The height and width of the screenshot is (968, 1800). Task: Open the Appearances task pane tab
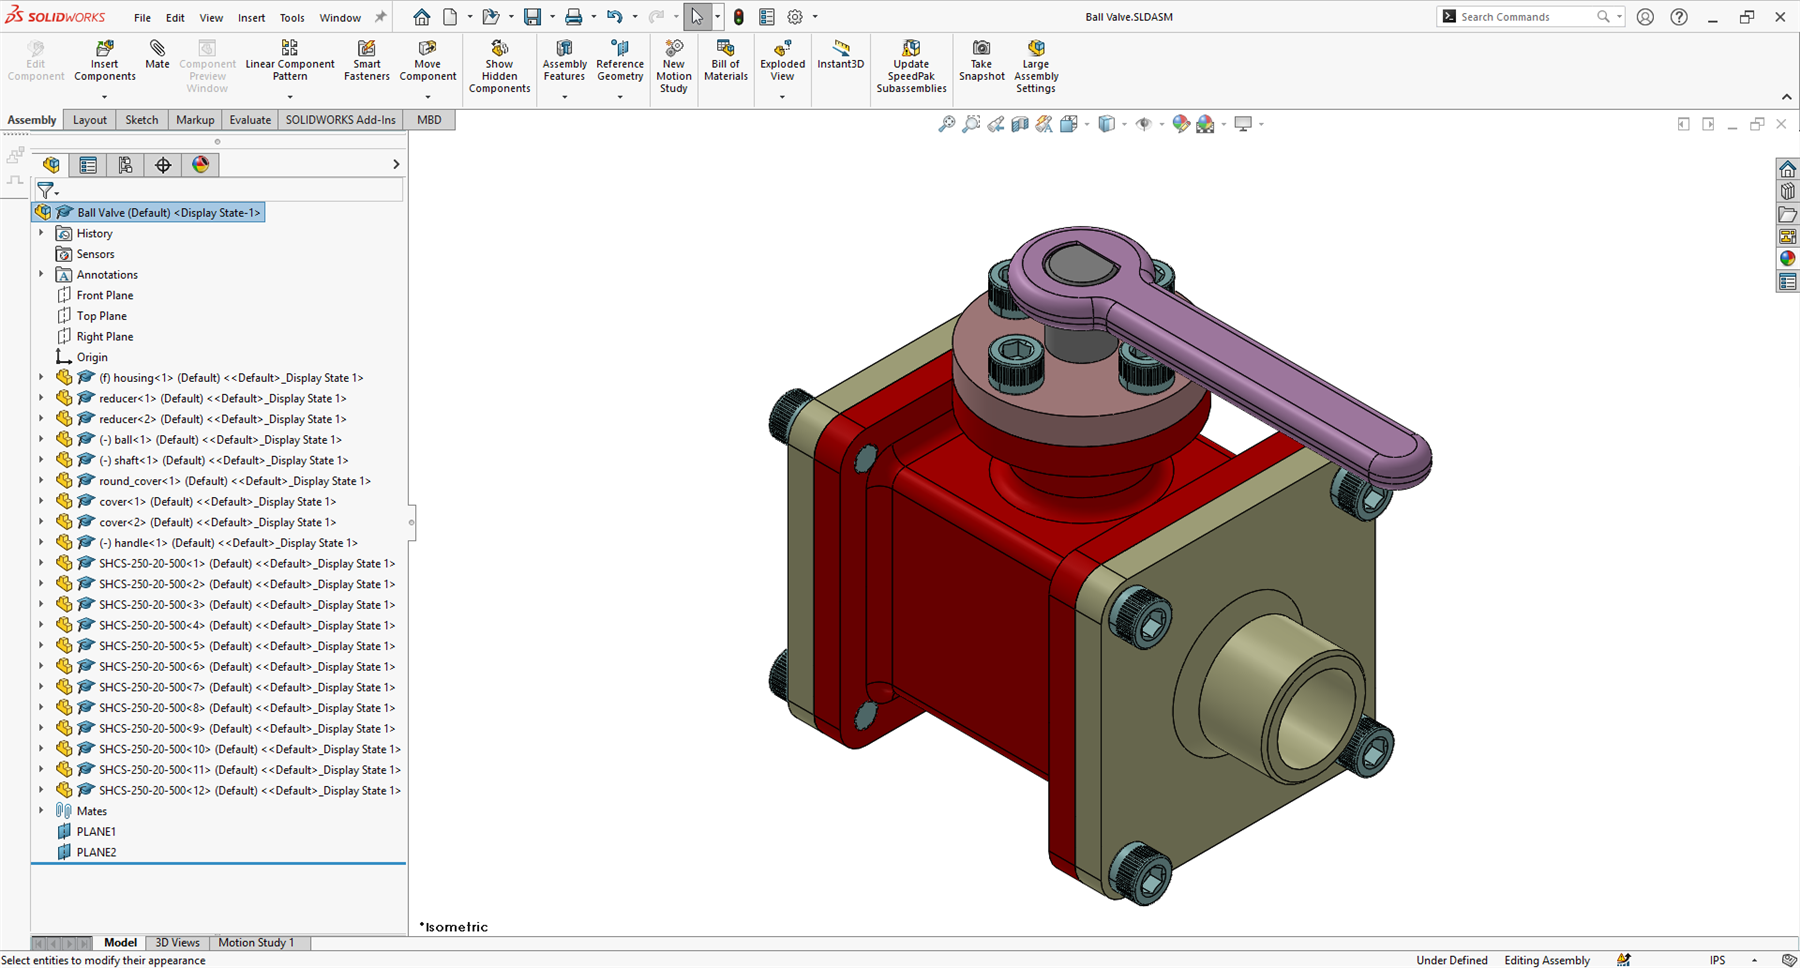click(1787, 259)
